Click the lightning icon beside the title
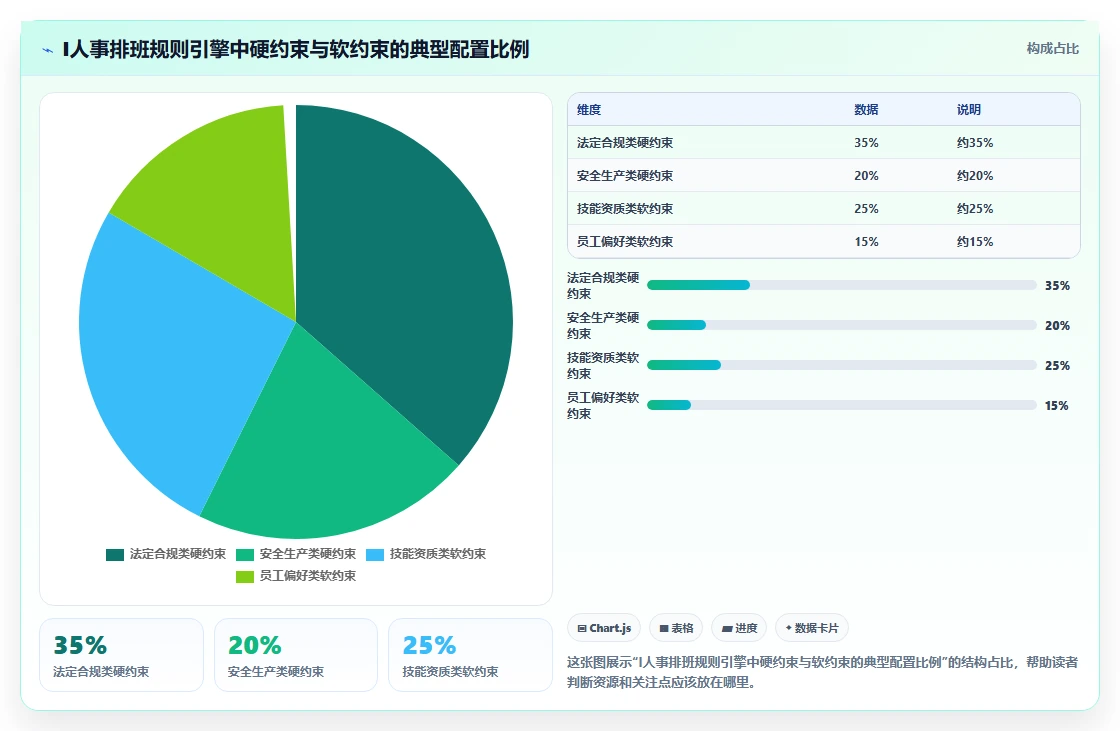The image size is (1120, 731). (x=48, y=50)
